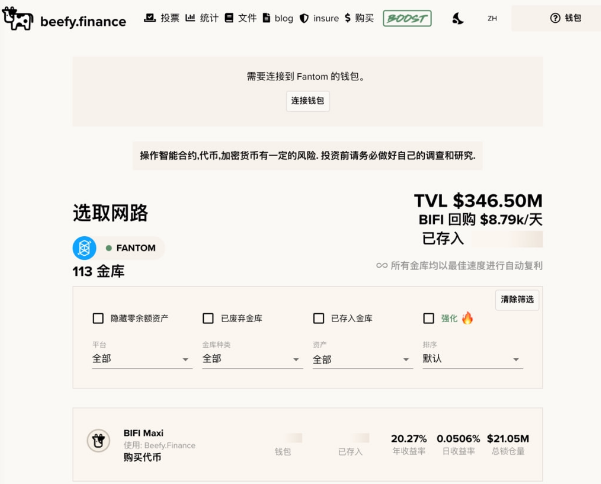
Task: Change the ZH language selector
Action: click(x=492, y=18)
